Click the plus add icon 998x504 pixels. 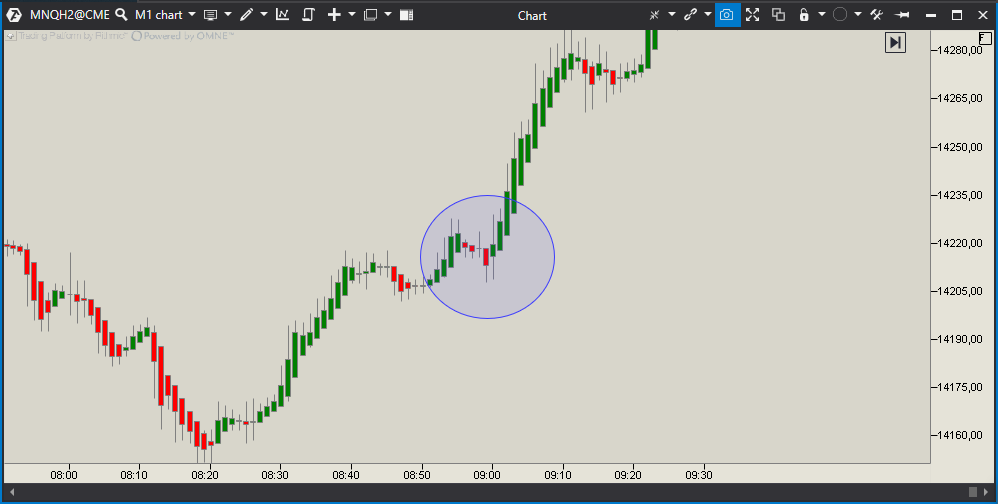[334, 15]
